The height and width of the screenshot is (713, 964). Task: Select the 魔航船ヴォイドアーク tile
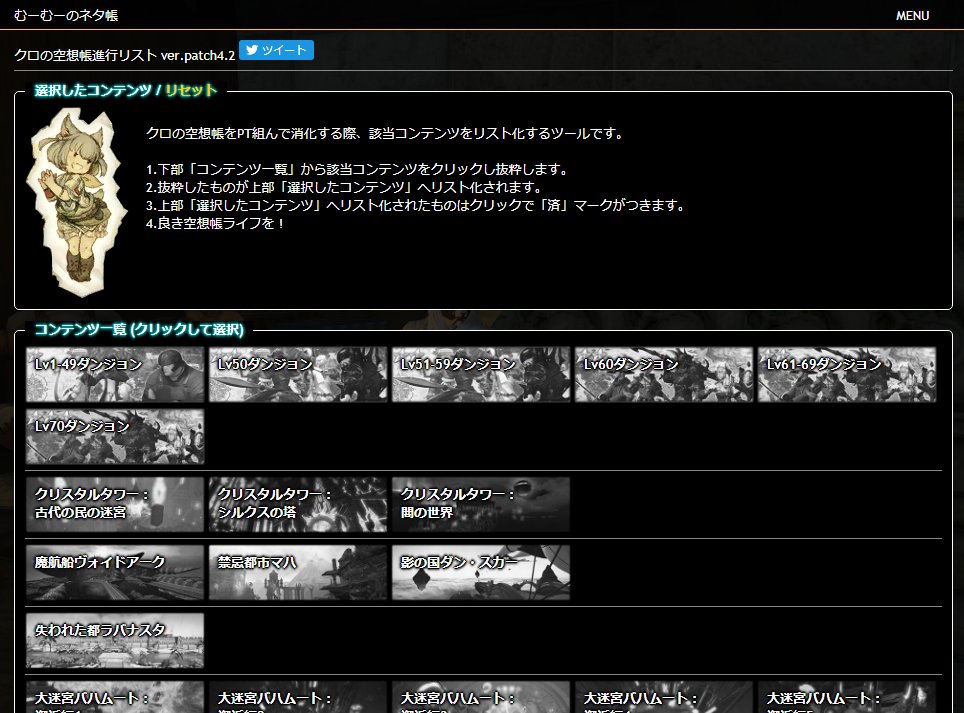point(115,572)
